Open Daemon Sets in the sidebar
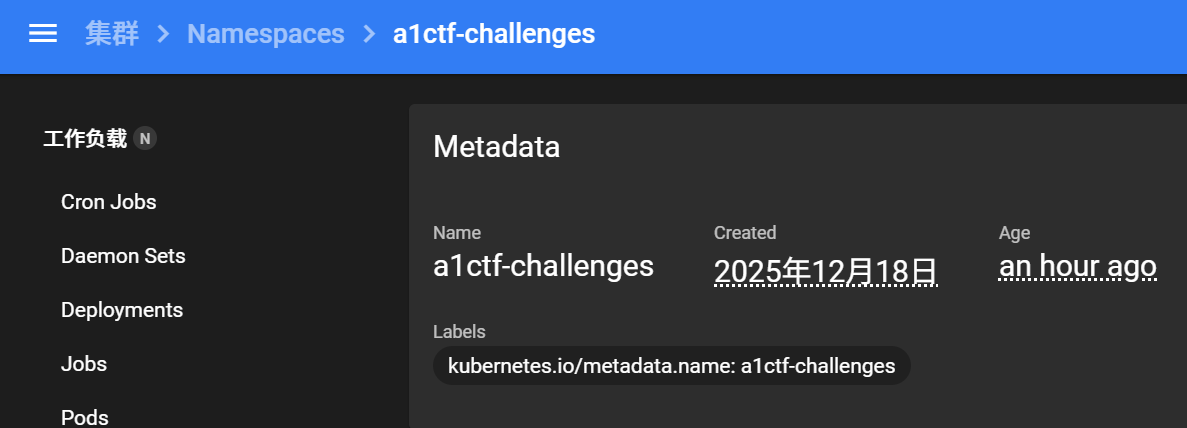This screenshot has height=428, width=1187. pos(123,256)
